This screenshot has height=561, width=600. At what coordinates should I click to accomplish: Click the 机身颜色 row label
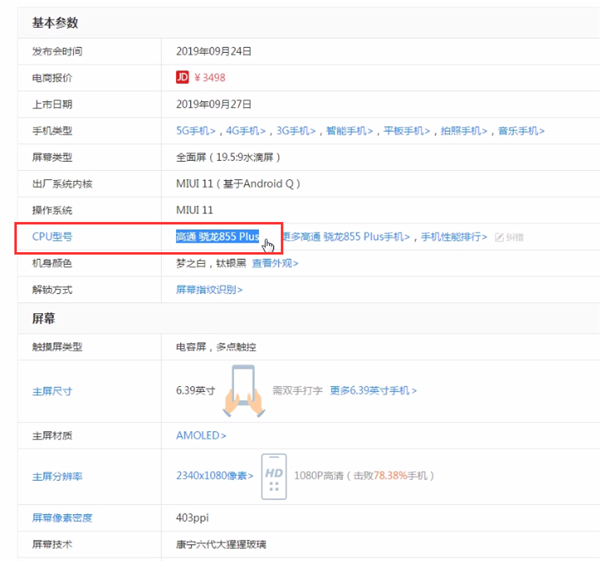52,263
